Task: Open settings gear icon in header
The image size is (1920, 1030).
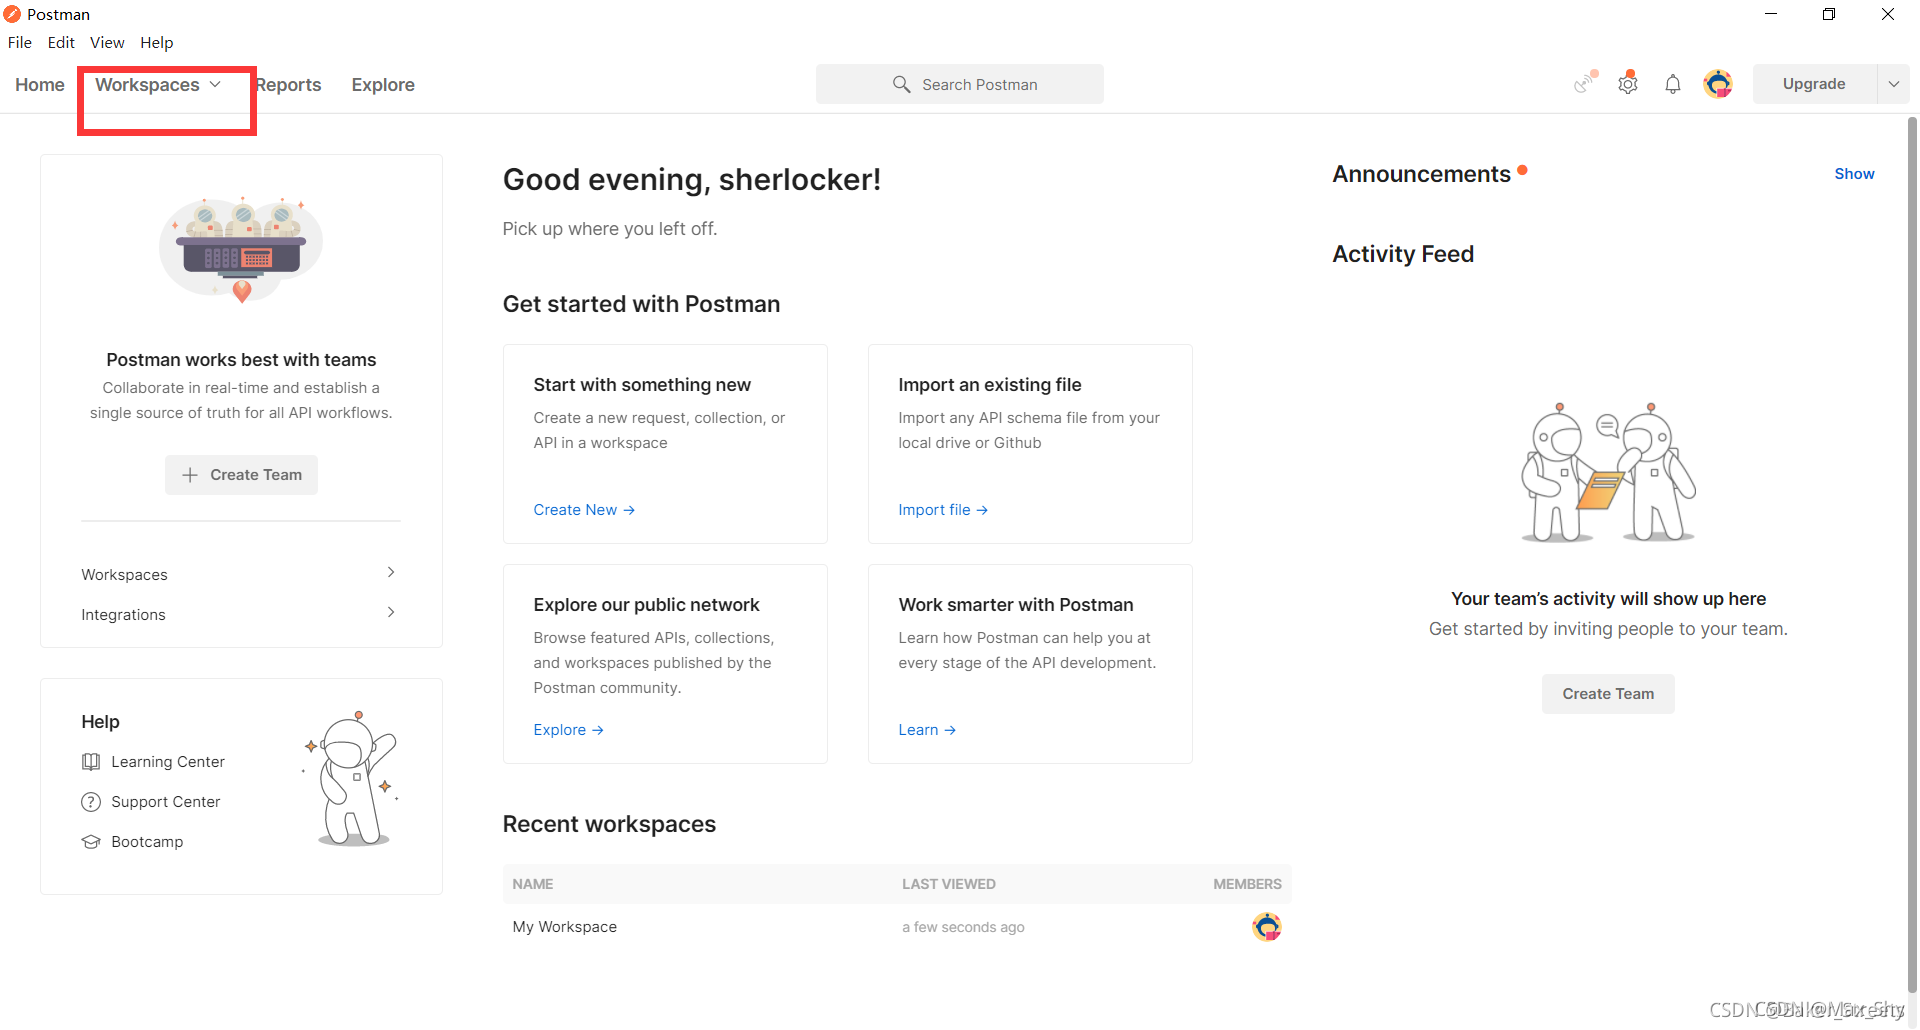Action: point(1628,84)
